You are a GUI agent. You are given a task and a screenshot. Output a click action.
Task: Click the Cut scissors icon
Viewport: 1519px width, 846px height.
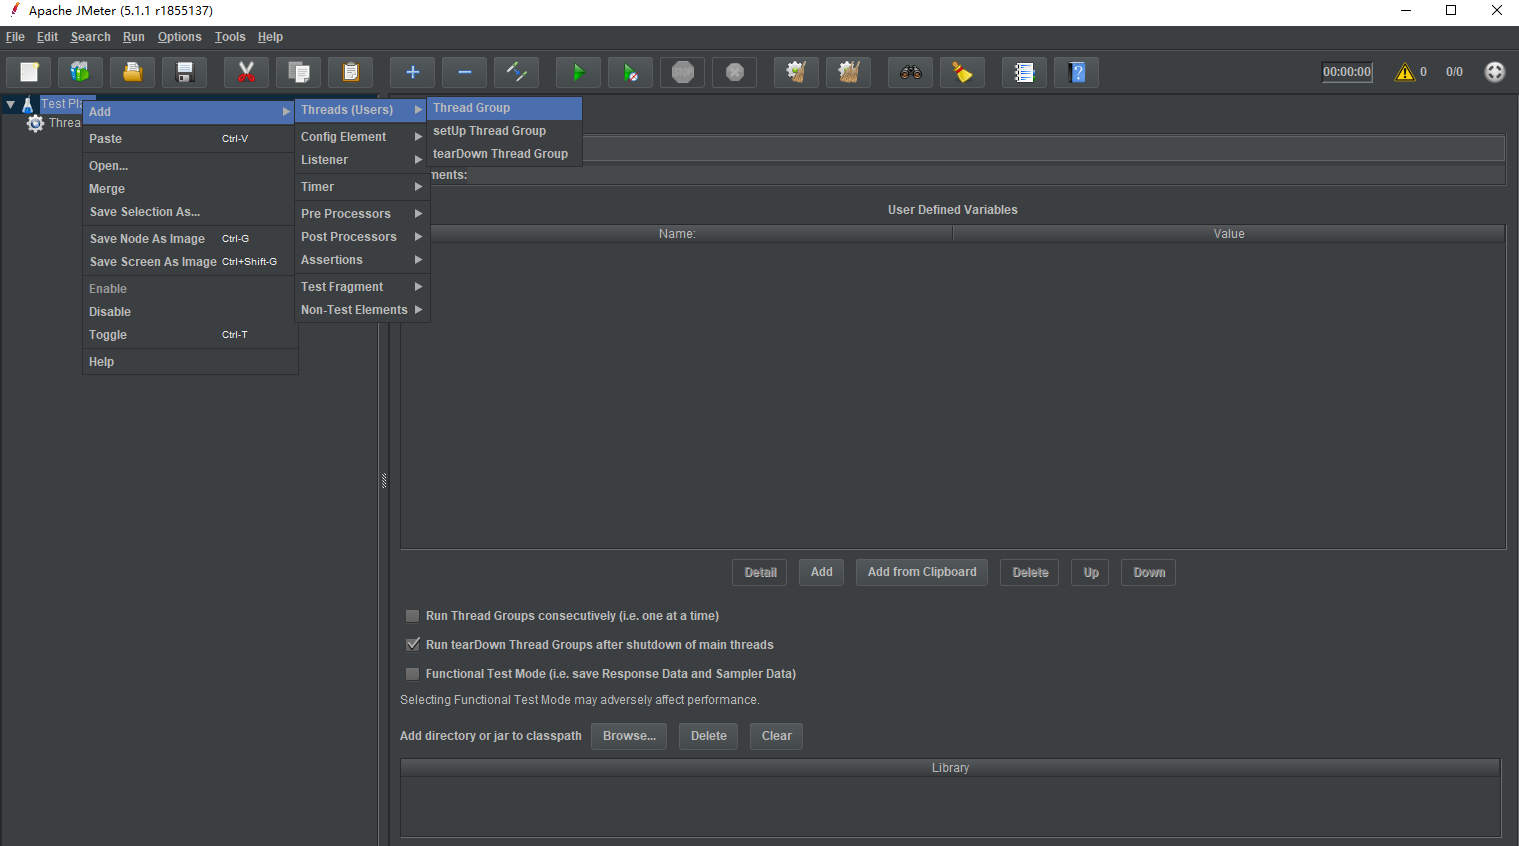coord(246,72)
